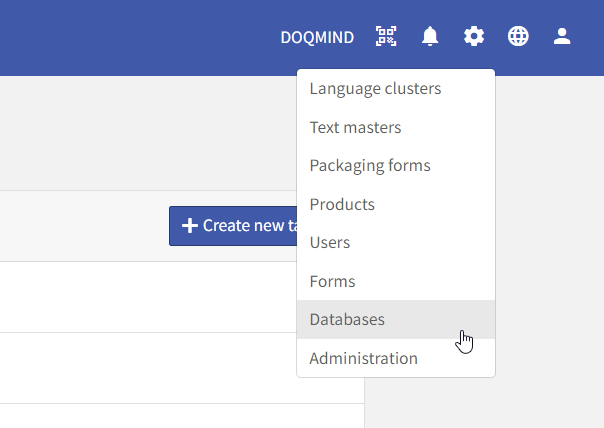Screen dimensions: 604x428
Task: Choose Packaging forms in the dropdown
Action: click(x=370, y=166)
